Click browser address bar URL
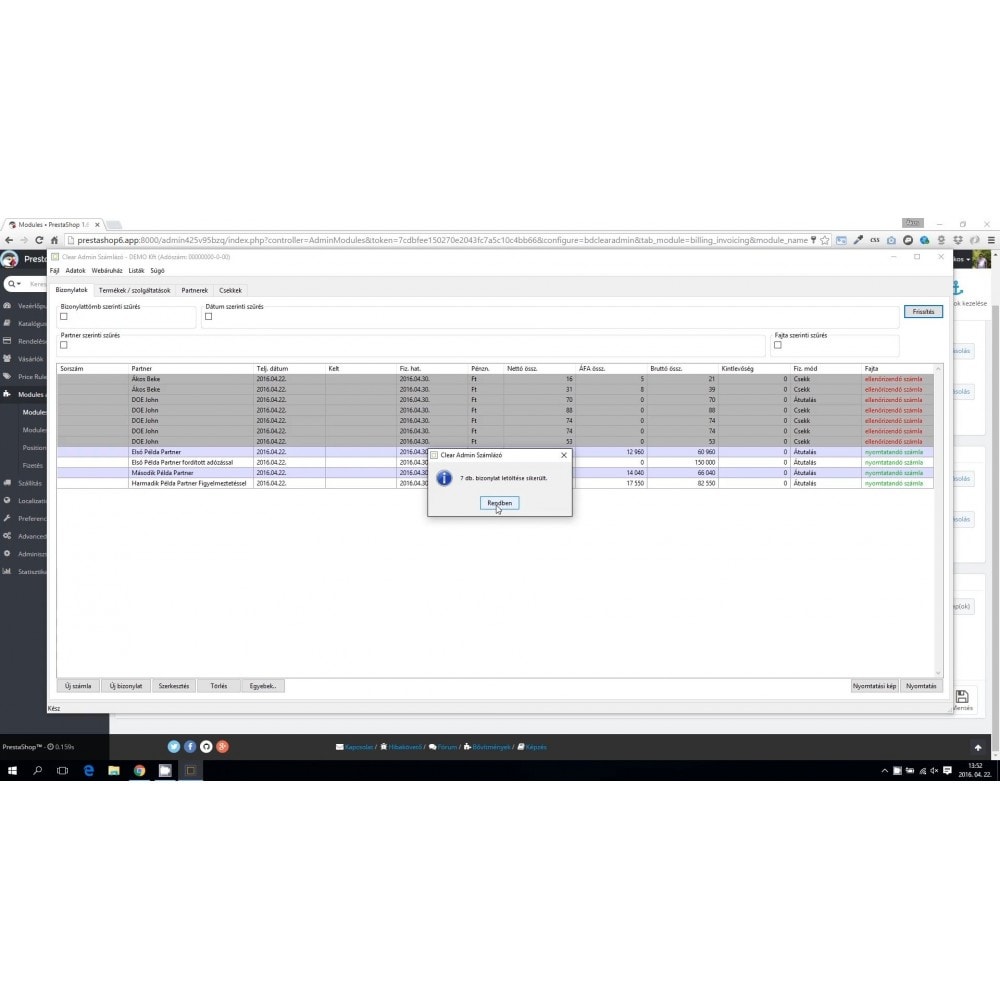Viewport: 1000px width, 1000px height. point(443,240)
